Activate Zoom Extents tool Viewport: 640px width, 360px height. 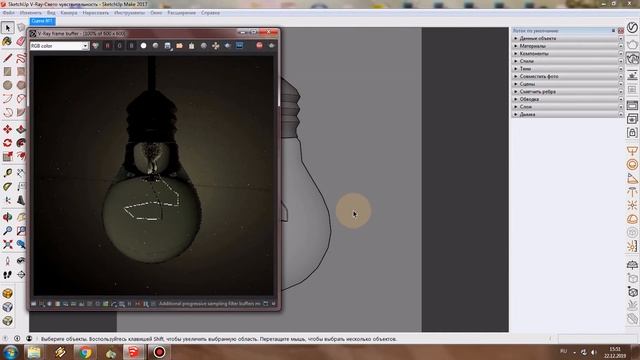pos(7,244)
